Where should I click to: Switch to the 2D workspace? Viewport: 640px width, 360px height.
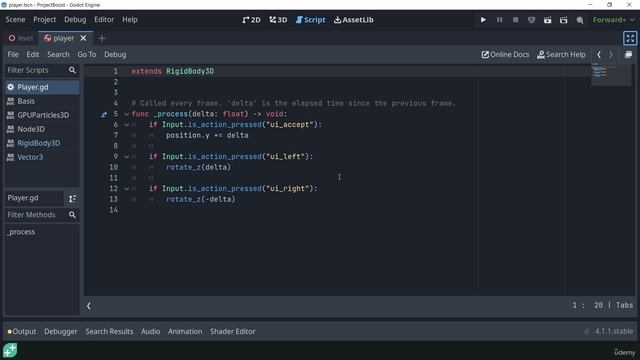click(x=251, y=20)
